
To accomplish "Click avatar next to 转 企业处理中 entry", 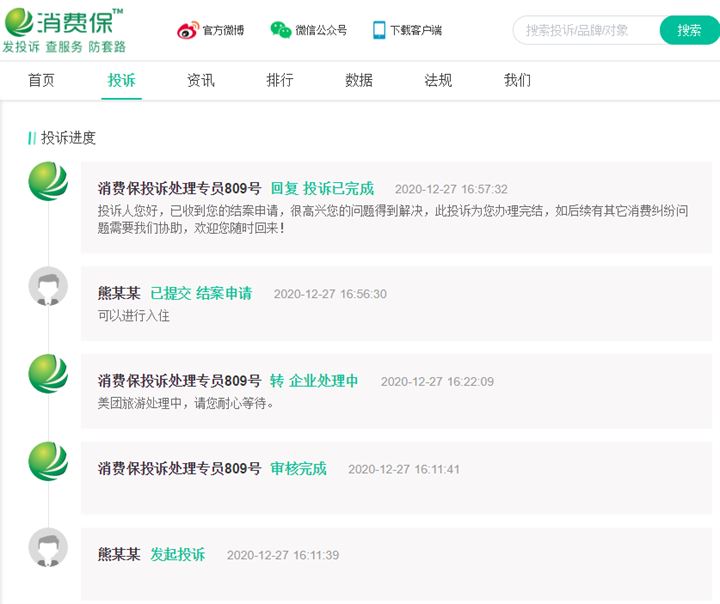I will pyautogui.click(x=48, y=373).
